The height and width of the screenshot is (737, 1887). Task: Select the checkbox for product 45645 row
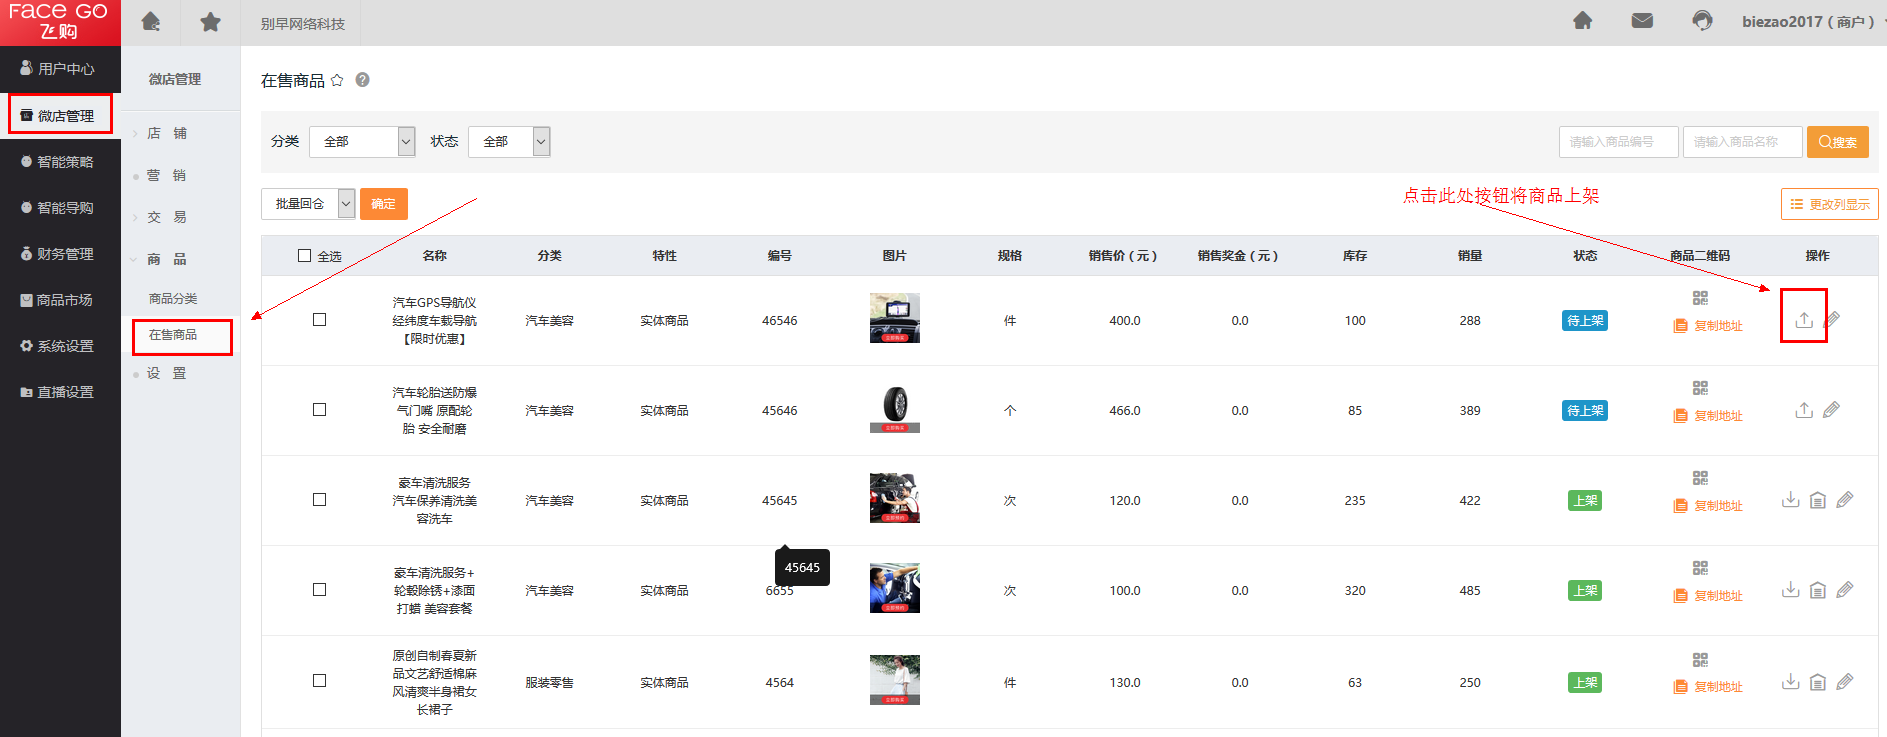(320, 500)
